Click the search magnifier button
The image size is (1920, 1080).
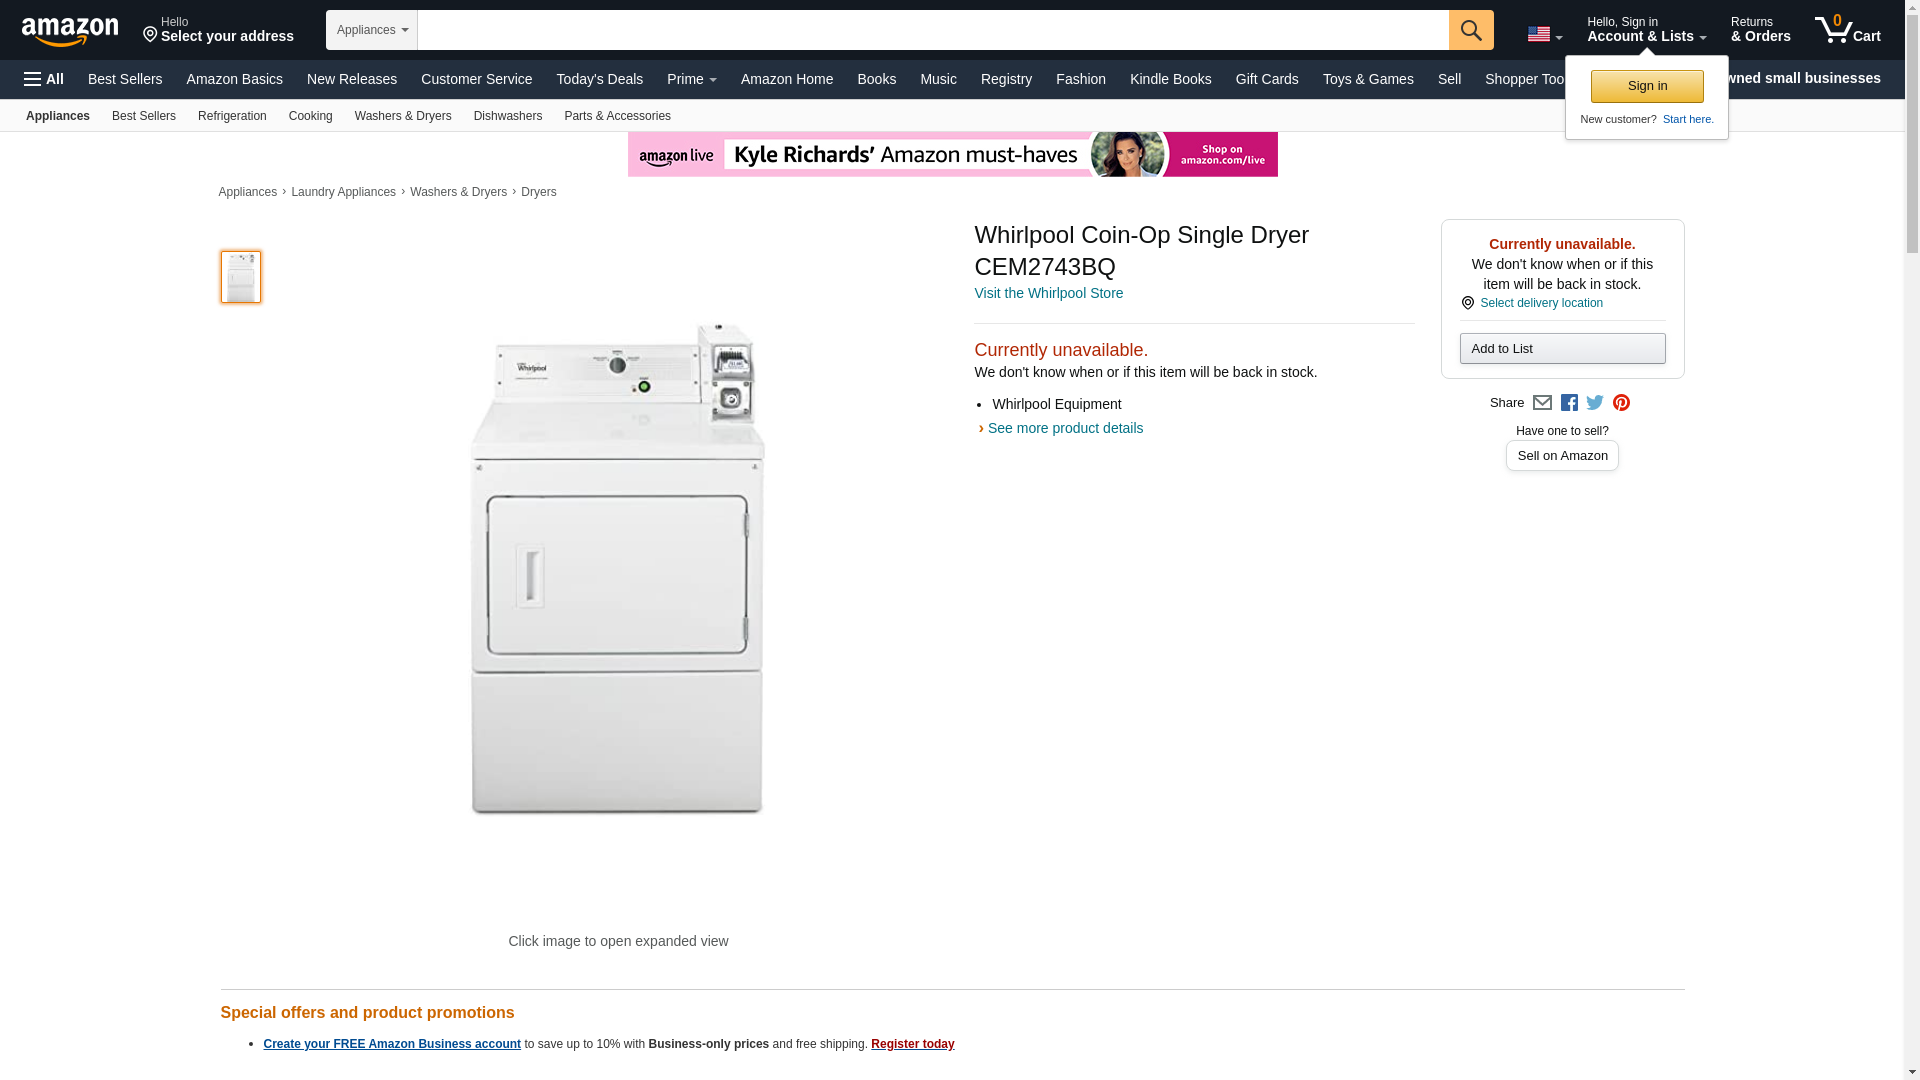click(x=1470, y=30)
